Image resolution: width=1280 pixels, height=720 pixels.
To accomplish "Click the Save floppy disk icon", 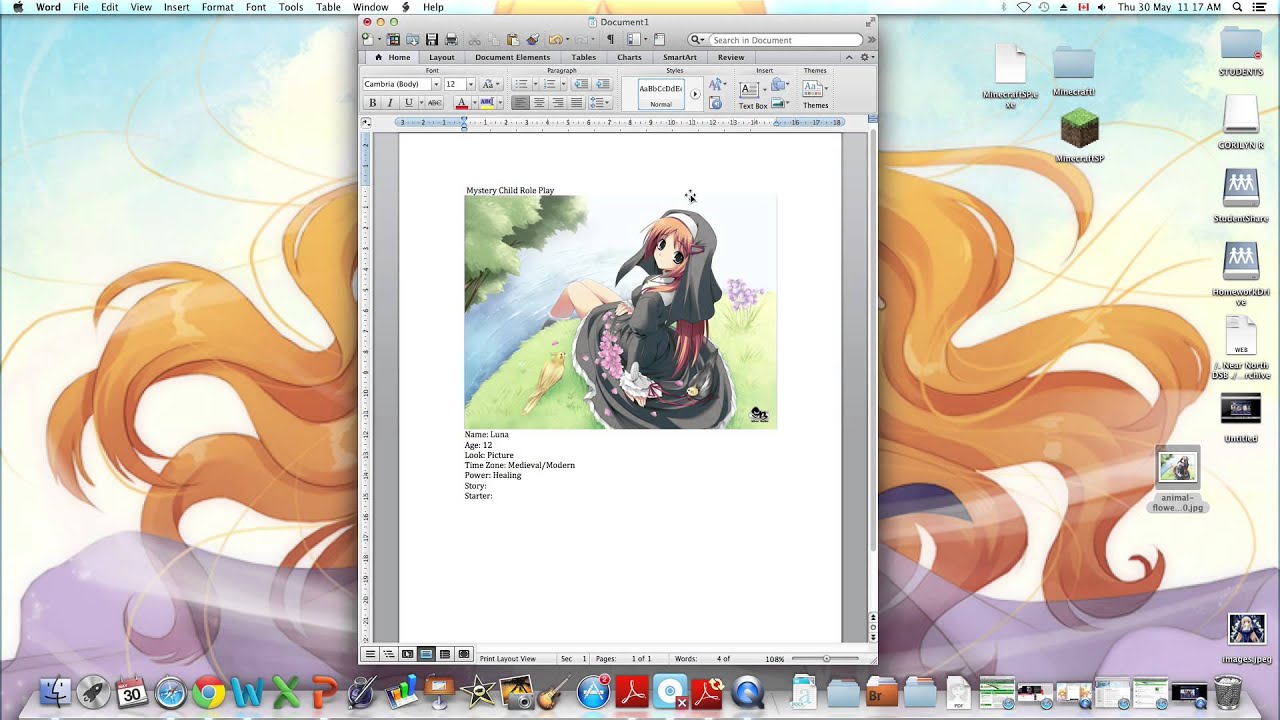I will (432, 39).
